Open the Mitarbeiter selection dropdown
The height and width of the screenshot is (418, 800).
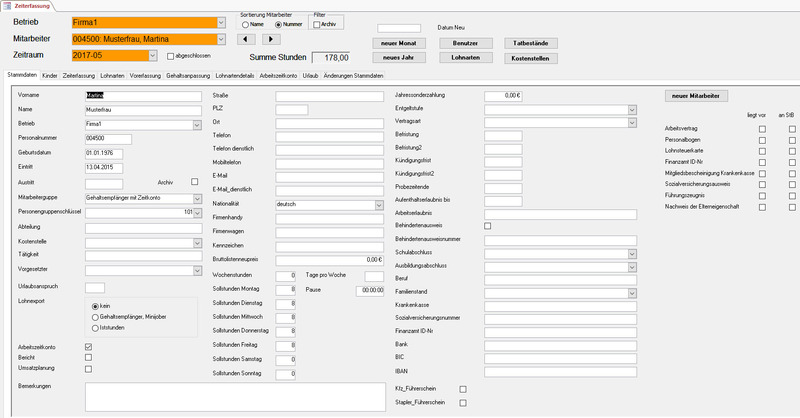(x=221, y=39)
